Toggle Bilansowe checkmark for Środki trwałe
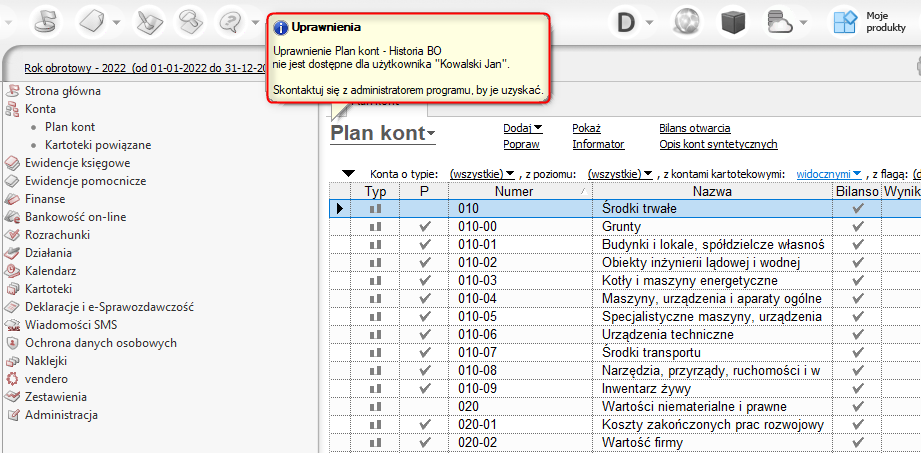921x453 pixels. pyautogui.click(x=858, y=208)
